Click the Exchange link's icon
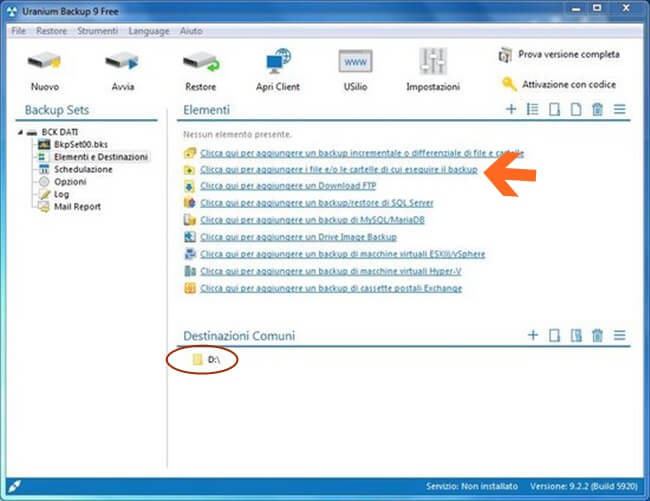Screen dimensions: 650x501 click(x=189, y=288)
